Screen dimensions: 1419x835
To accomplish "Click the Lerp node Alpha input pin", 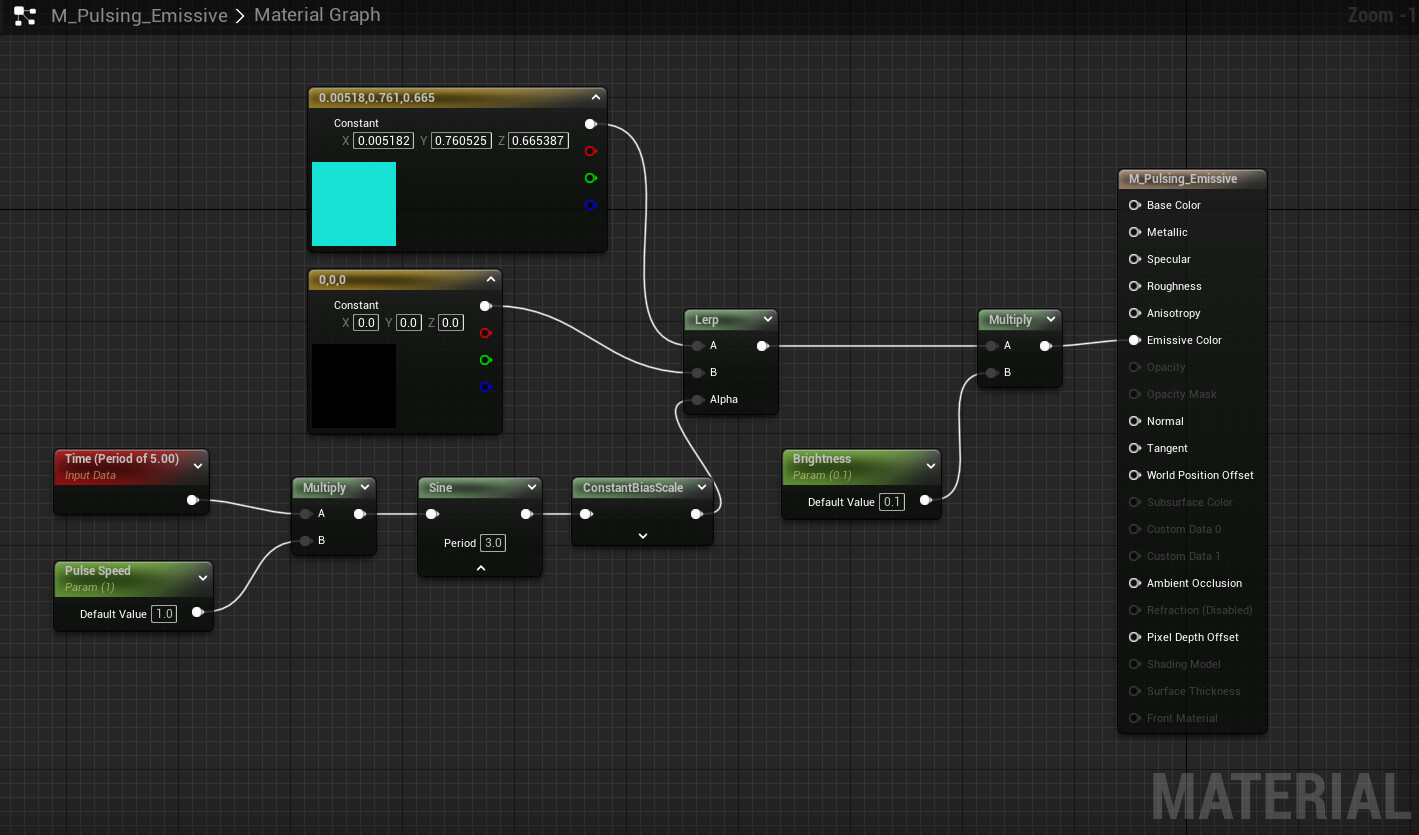I will click(x=697, y=399).
